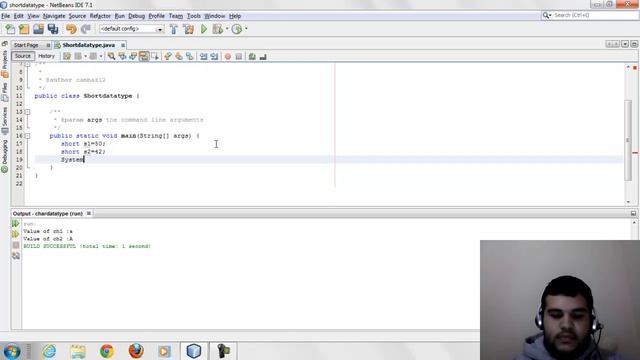Click the editor vertical scrollbar thumb
The width and height of the screenshot is (640, 360).
[x=628, y=140]
